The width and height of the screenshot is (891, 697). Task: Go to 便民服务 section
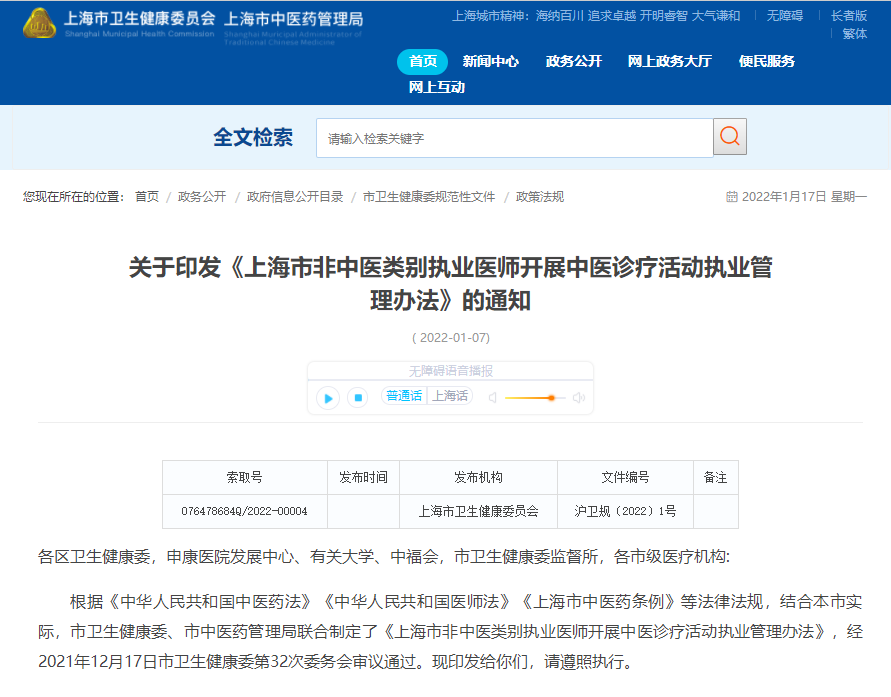click(x=766, y=61)
